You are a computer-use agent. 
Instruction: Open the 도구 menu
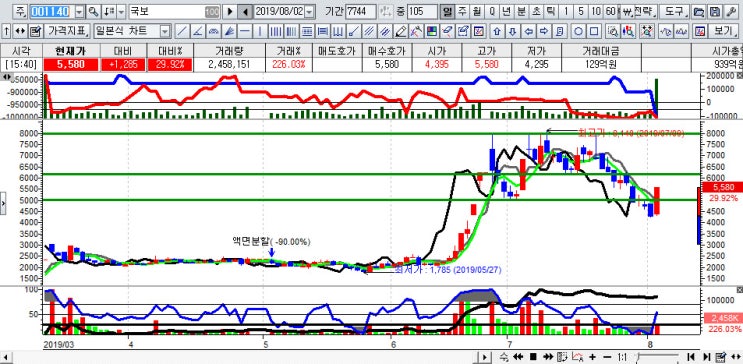pos(674,11)
